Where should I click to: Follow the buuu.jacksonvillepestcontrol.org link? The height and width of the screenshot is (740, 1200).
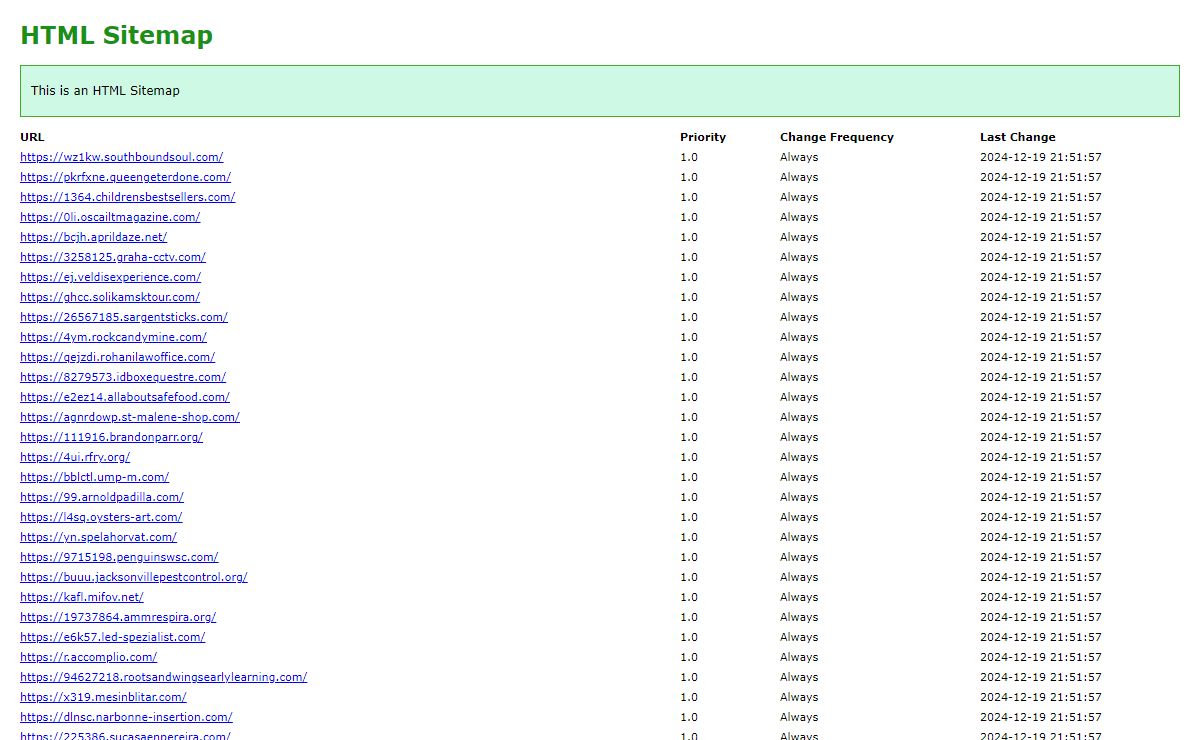pos(133,577)
